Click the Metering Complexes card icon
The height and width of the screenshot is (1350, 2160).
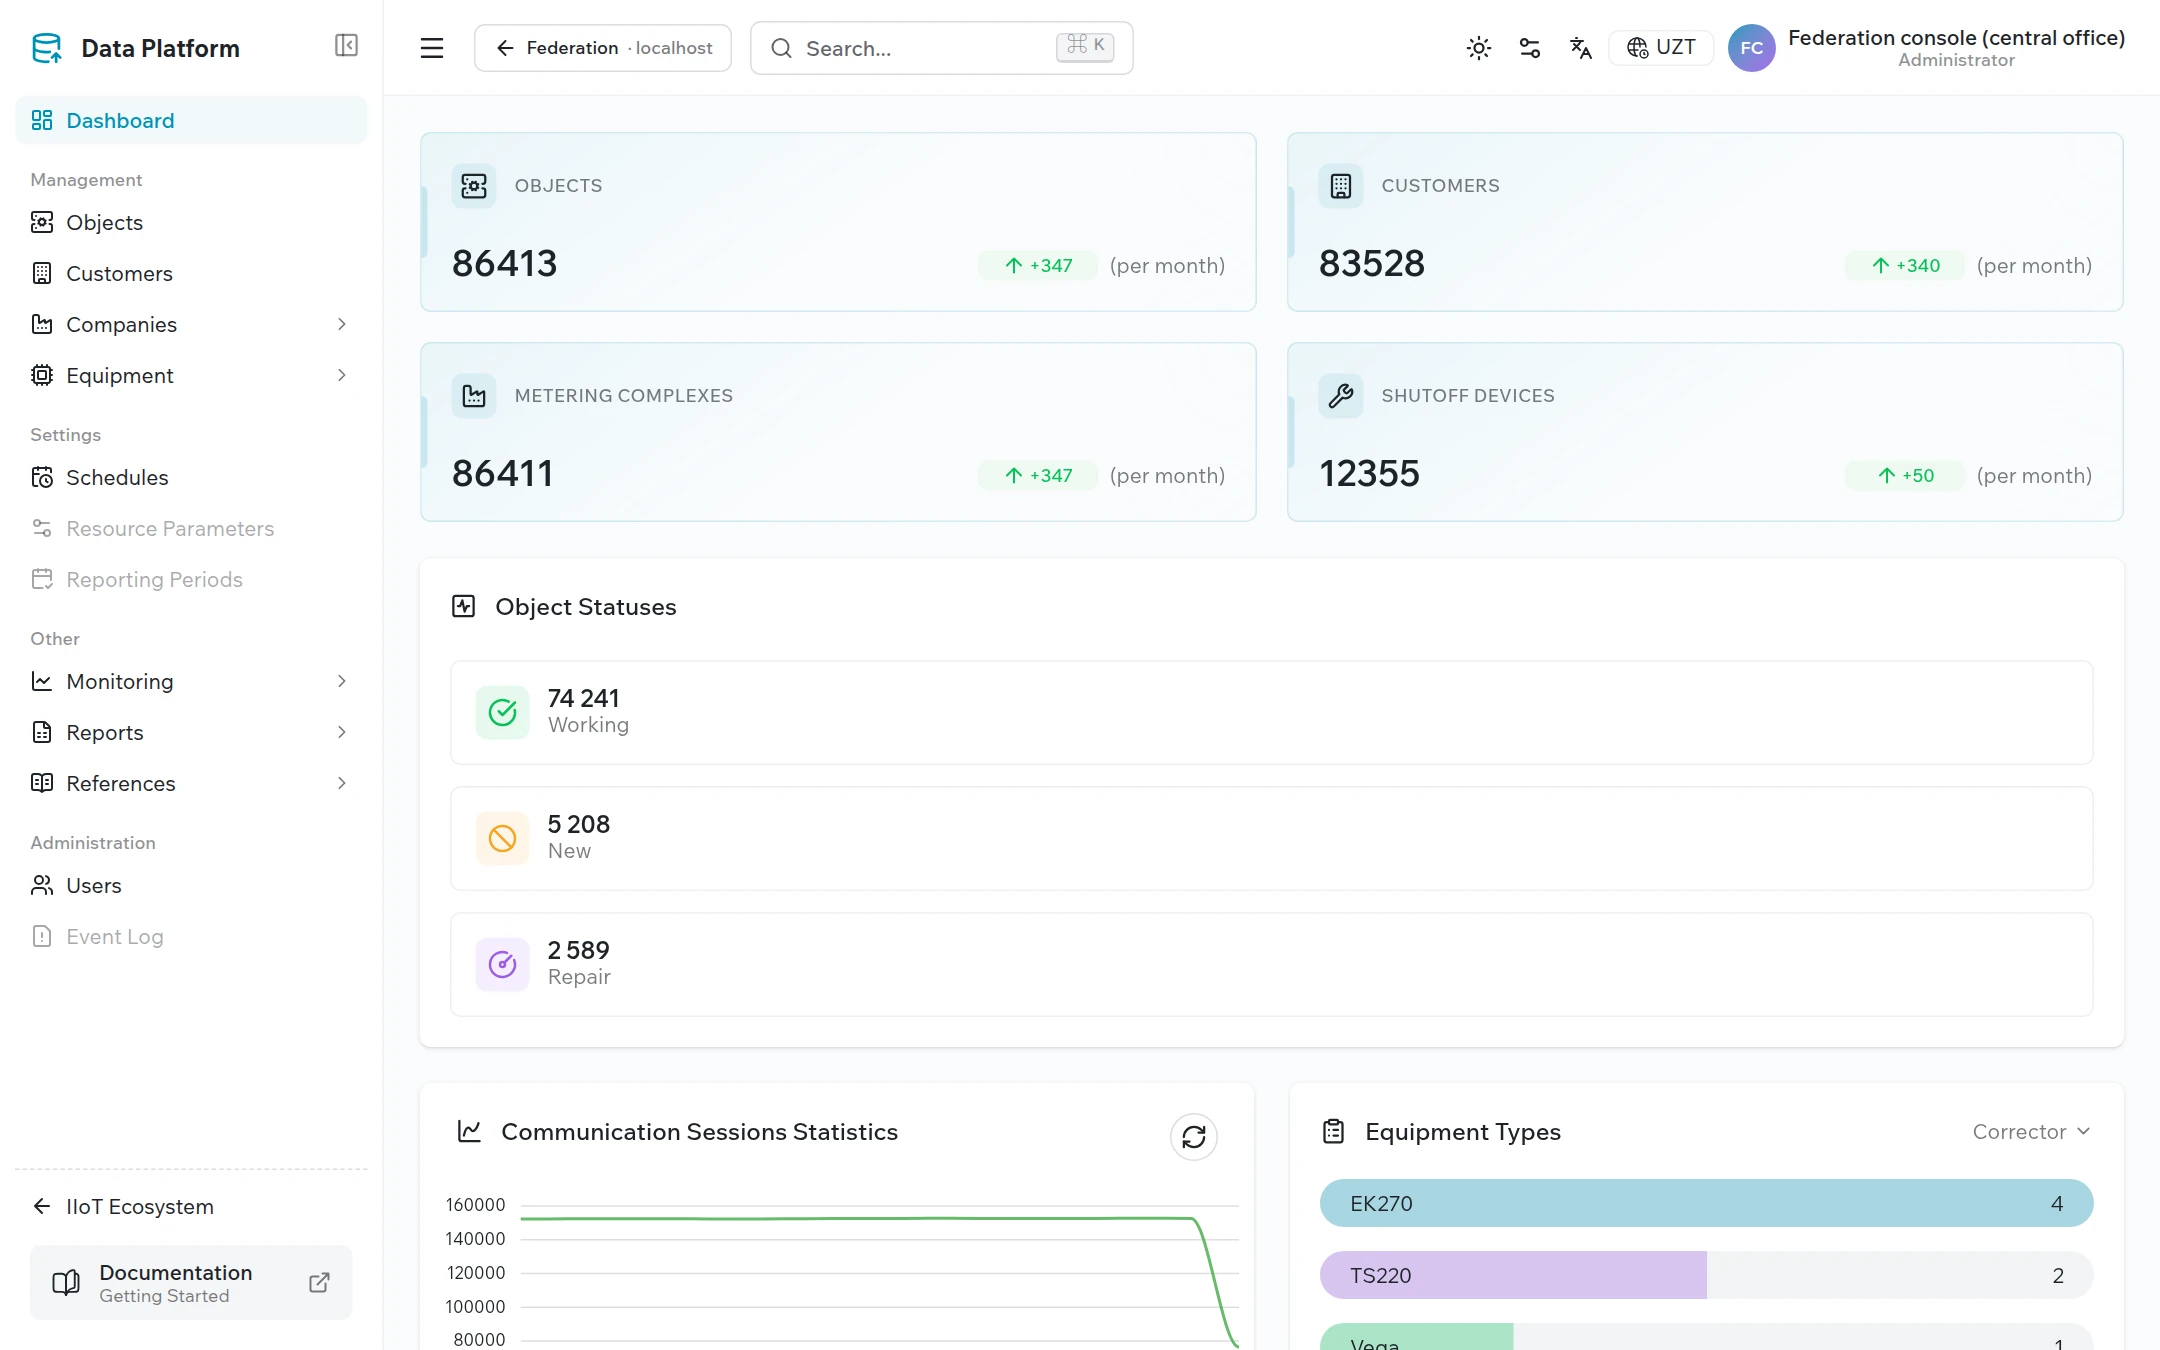tap(474, 396)
